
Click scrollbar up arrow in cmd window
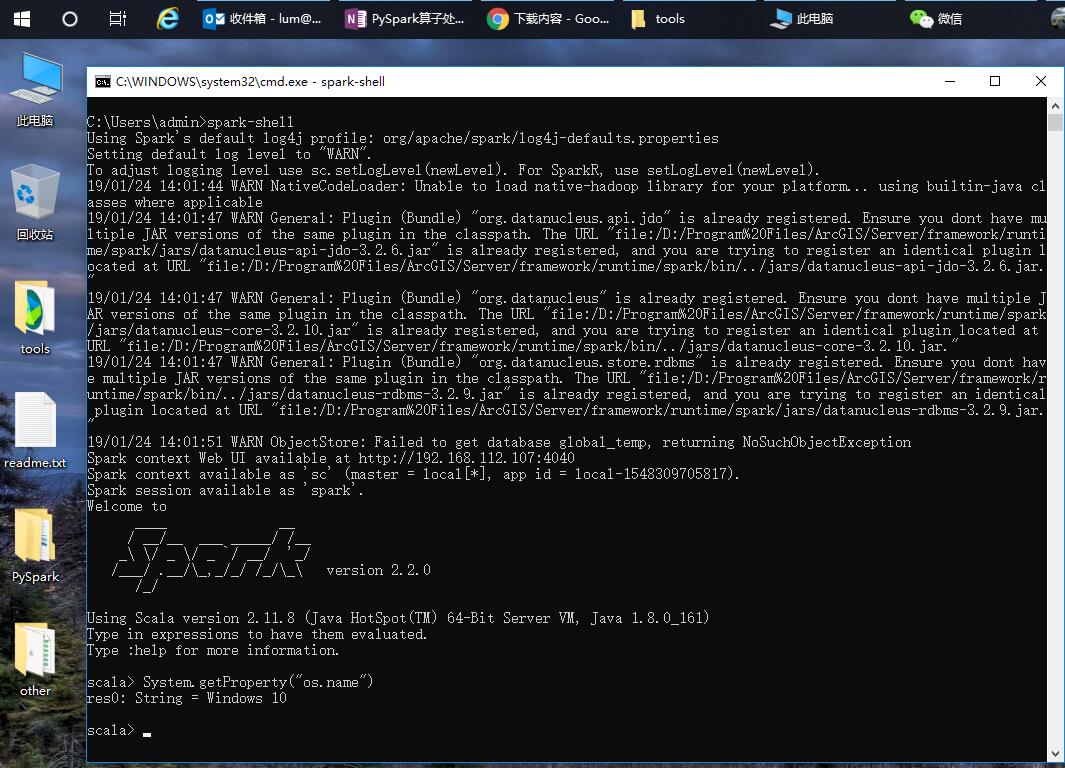click(x=1055, y=106)
